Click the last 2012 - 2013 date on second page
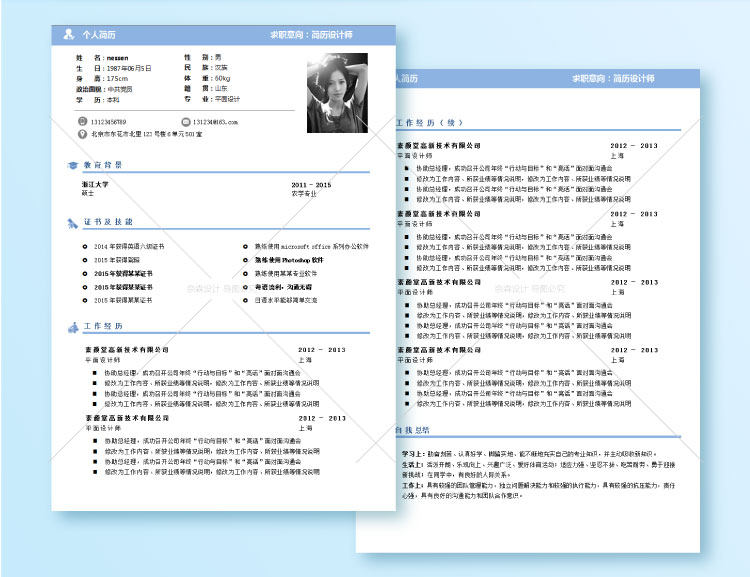Viewport: 750px width, 577px height. tap(634, 350)
